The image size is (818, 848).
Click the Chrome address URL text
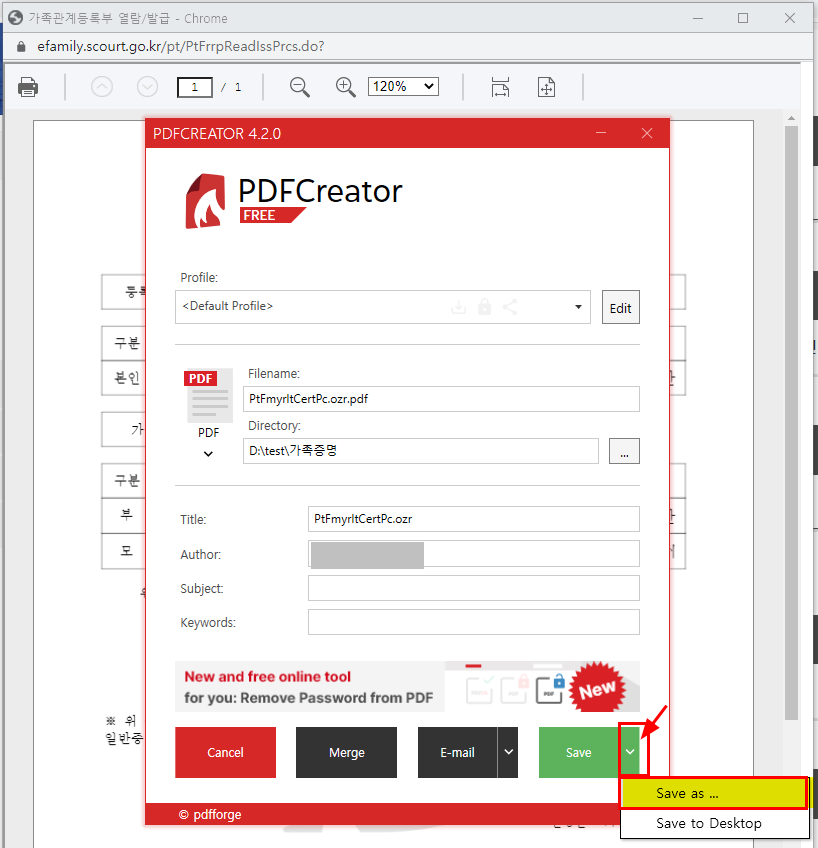coord(181,47)
